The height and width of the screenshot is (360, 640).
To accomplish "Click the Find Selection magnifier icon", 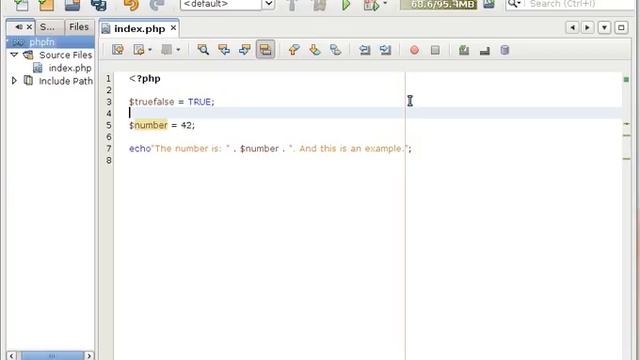I will 203,50.
